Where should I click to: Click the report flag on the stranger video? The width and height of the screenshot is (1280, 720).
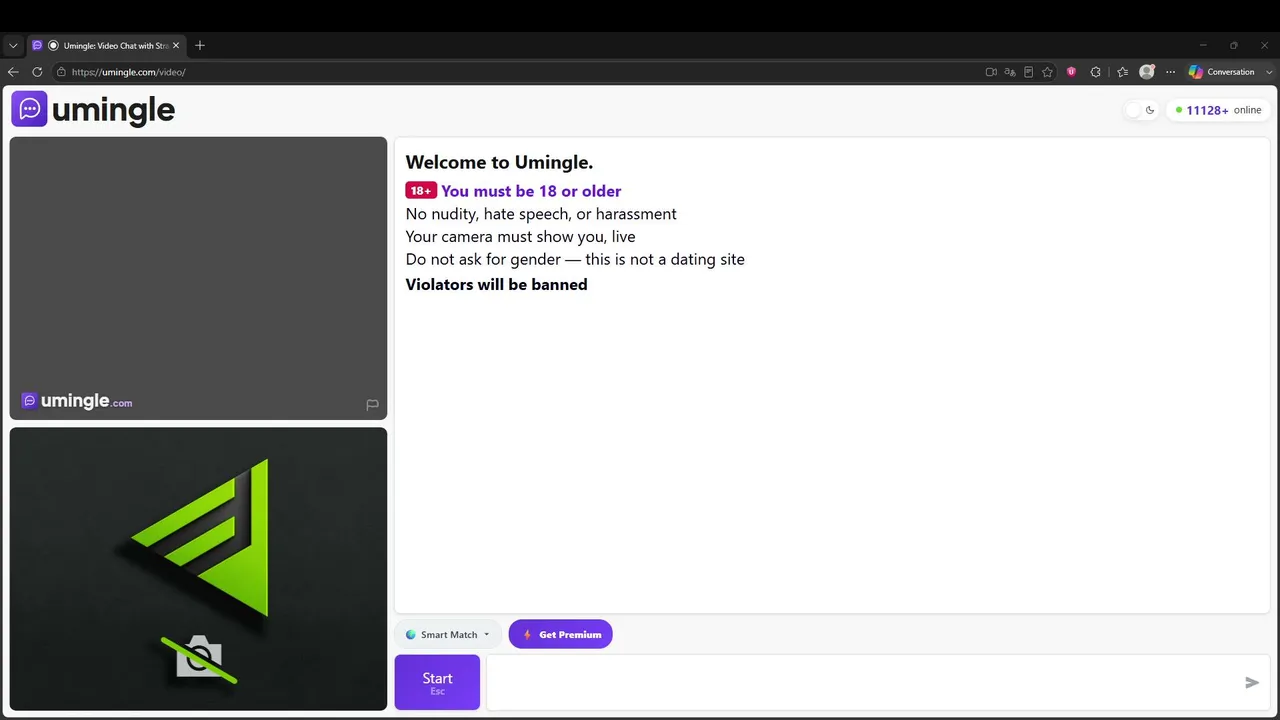click(372, 404)
